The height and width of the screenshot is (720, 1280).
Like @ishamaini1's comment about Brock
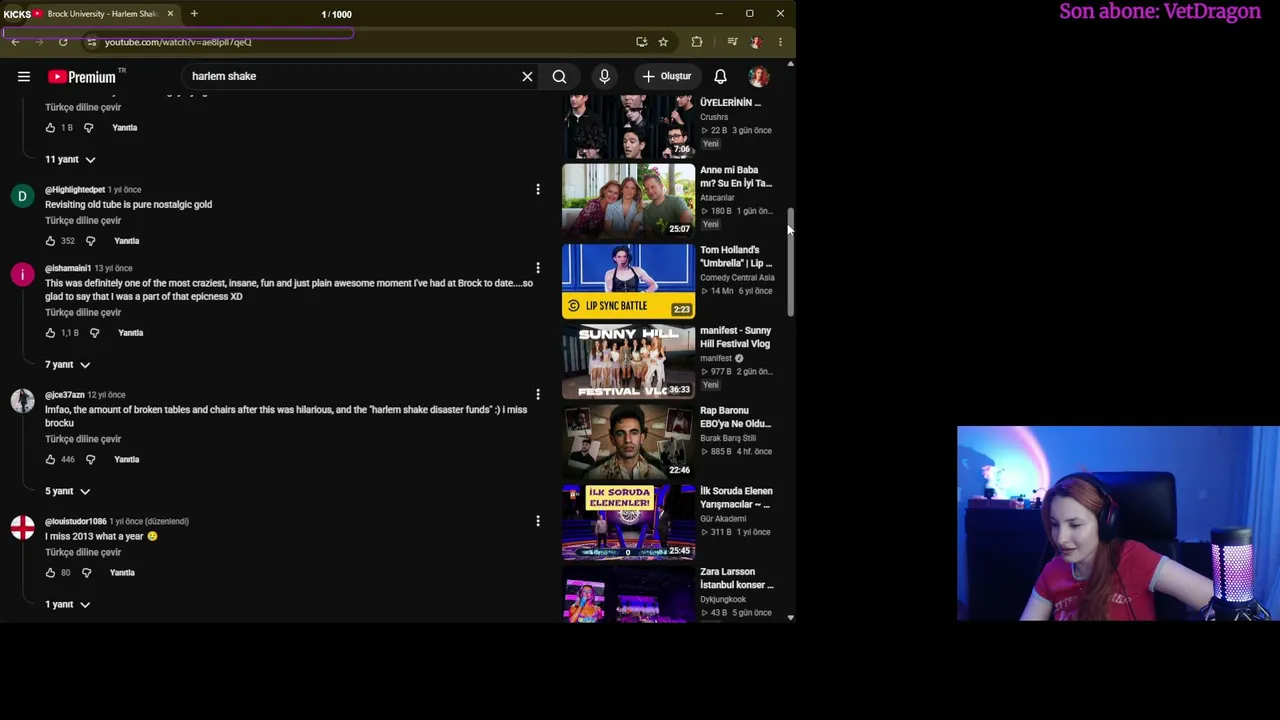(50, 333)
